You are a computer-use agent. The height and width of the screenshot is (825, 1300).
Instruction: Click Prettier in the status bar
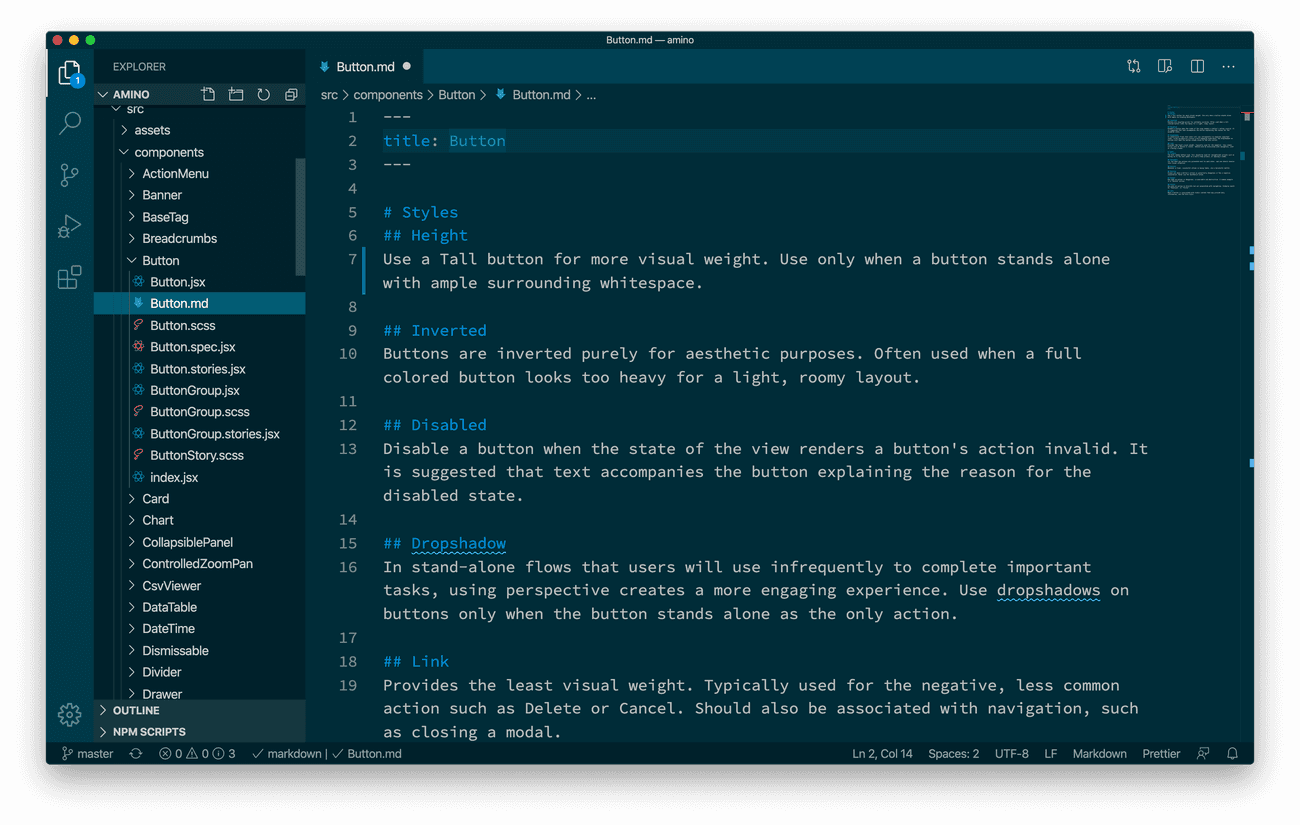point(1161,753)
